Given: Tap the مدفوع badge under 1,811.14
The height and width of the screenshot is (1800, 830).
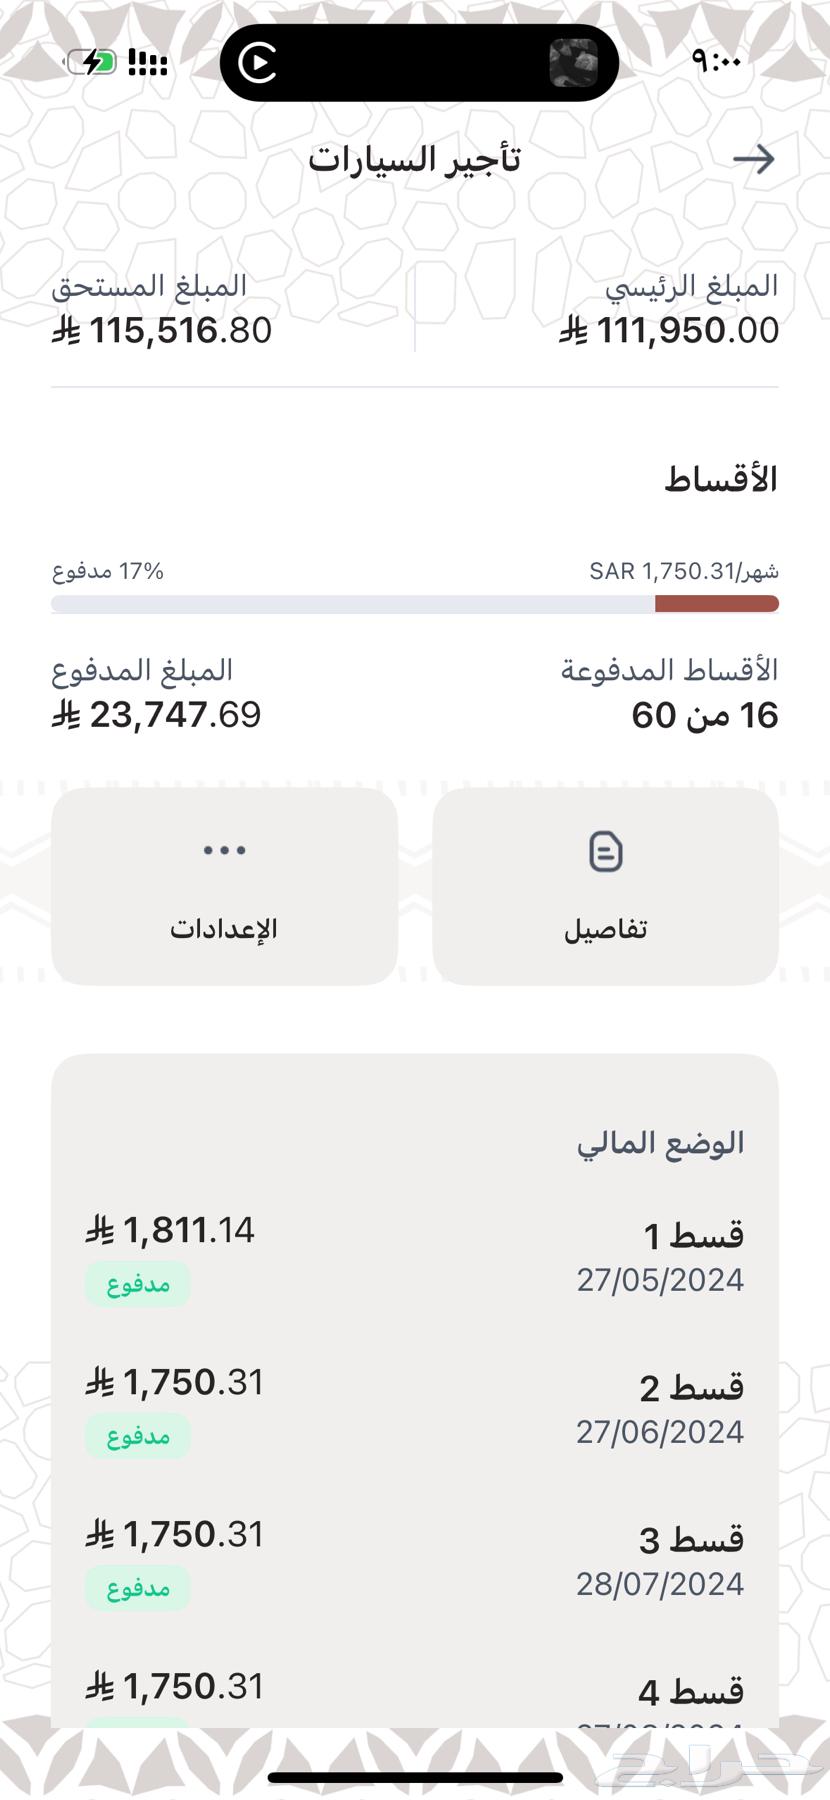Looking at the screenshot, I should [x=138, y=1283].
